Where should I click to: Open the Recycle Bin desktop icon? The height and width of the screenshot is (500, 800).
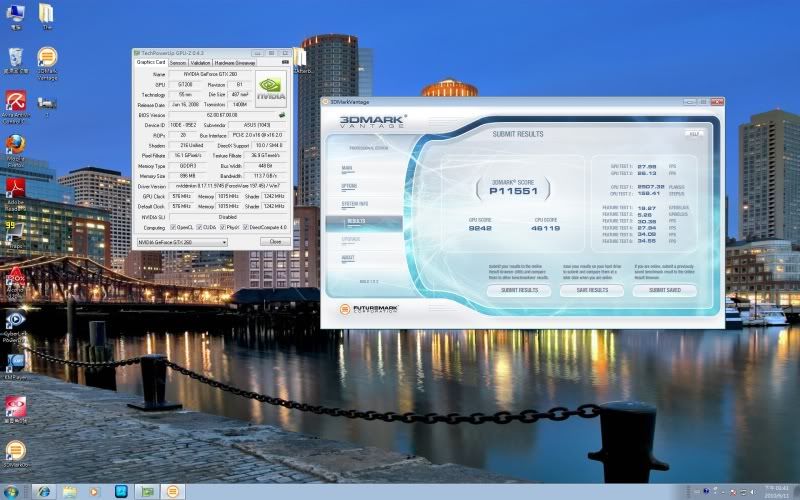coord(16,60)
